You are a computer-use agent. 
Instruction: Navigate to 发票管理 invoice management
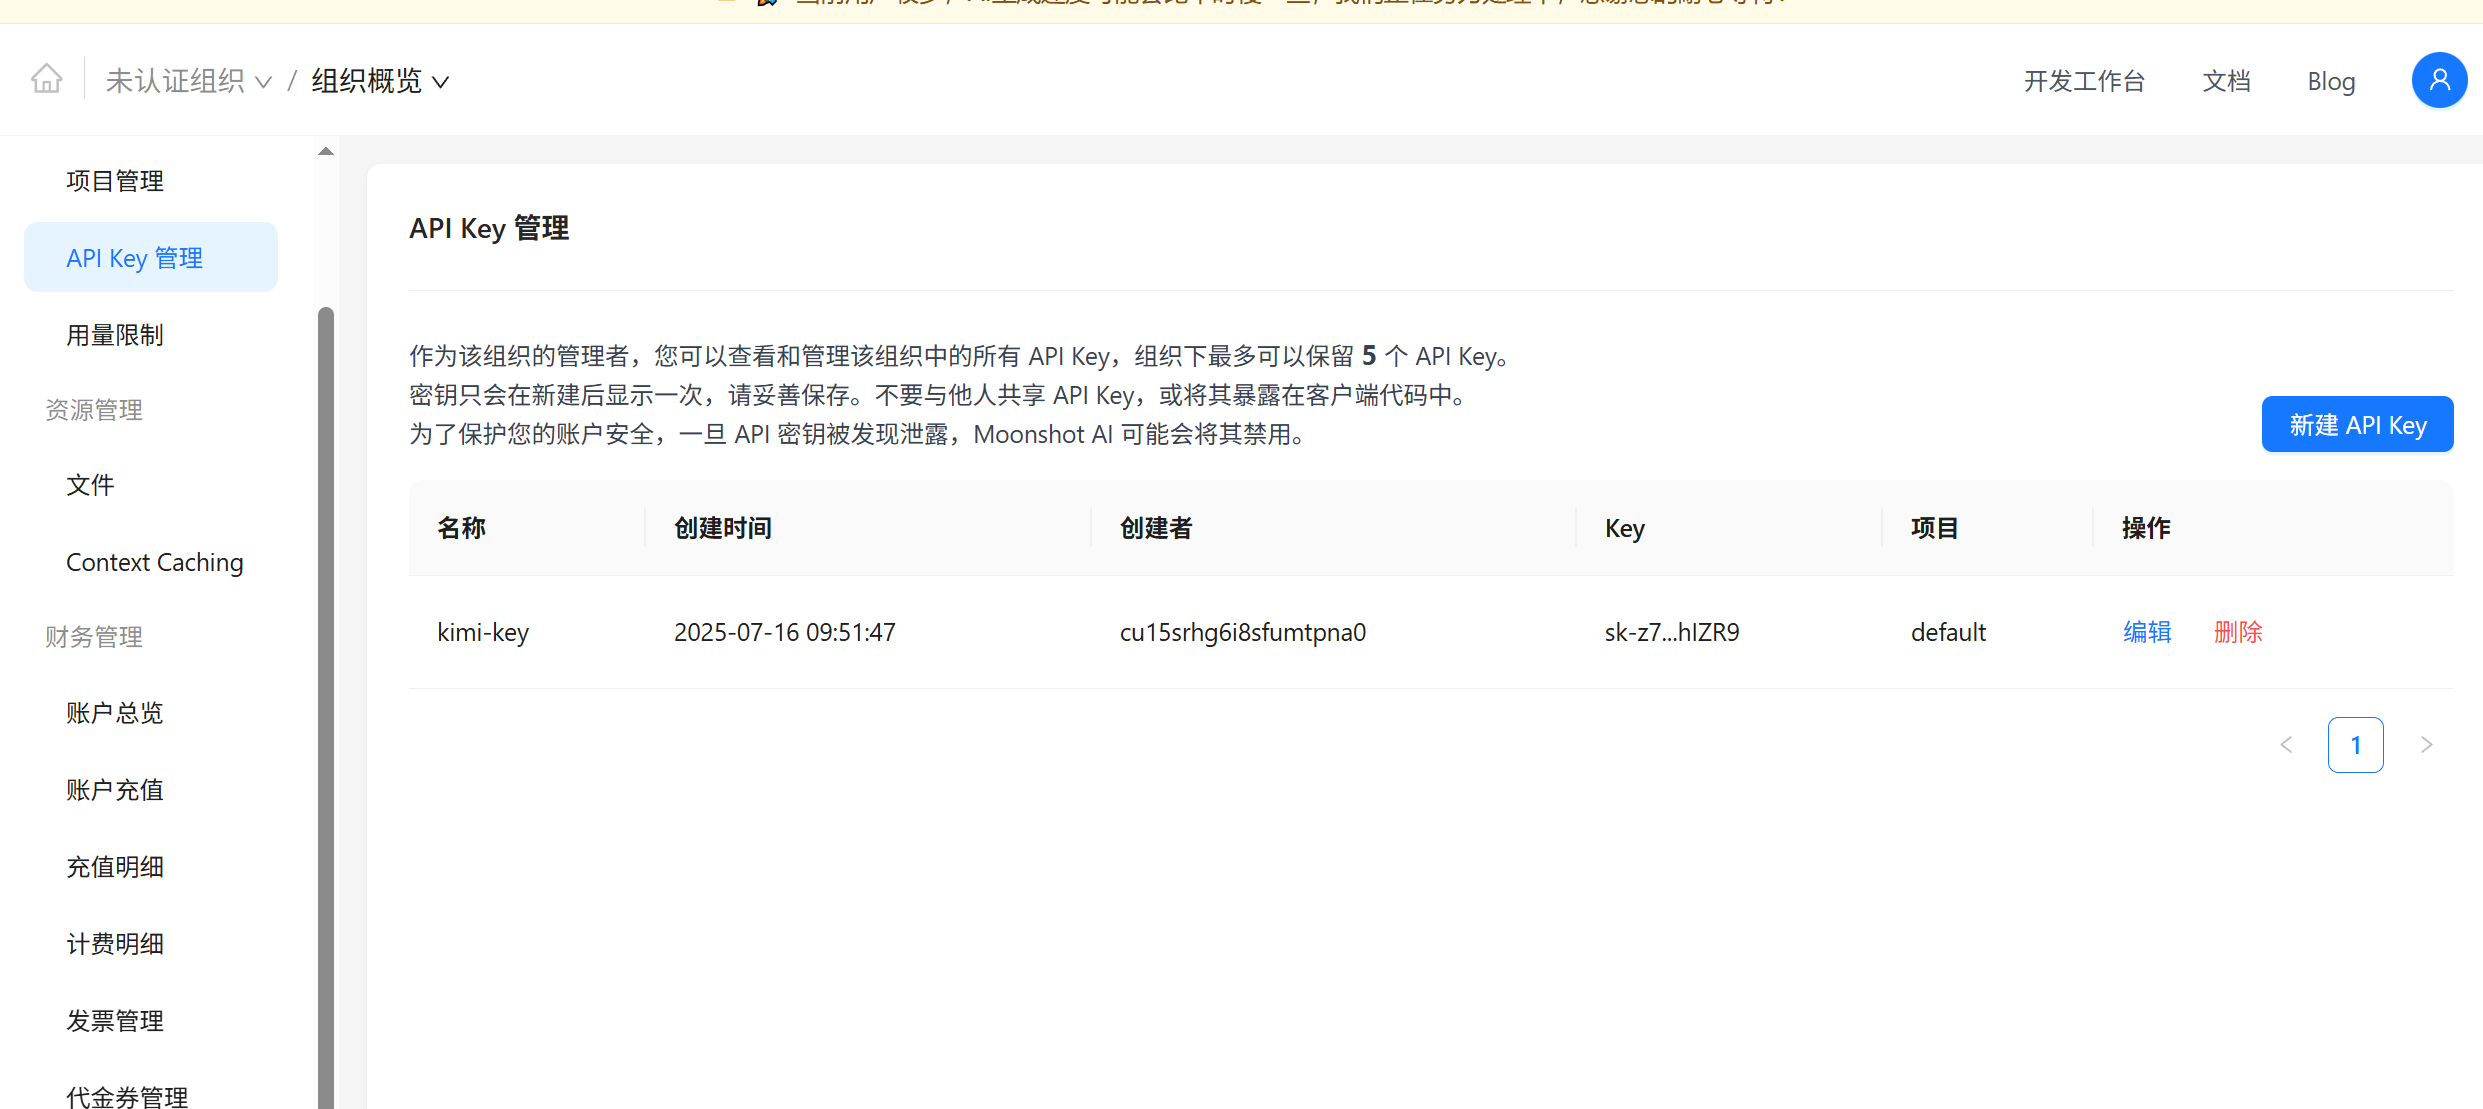tap(114, 1020)
